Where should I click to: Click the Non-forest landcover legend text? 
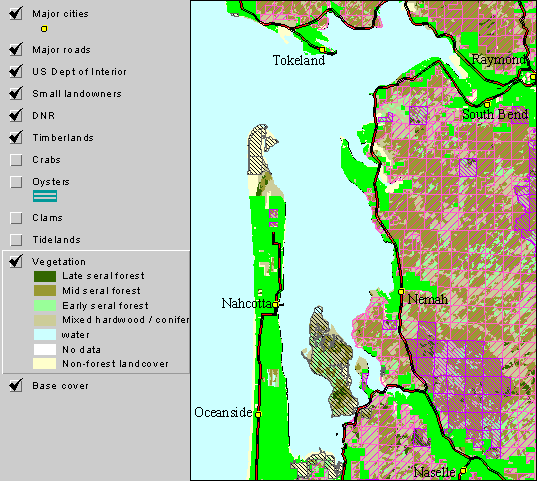115,364
